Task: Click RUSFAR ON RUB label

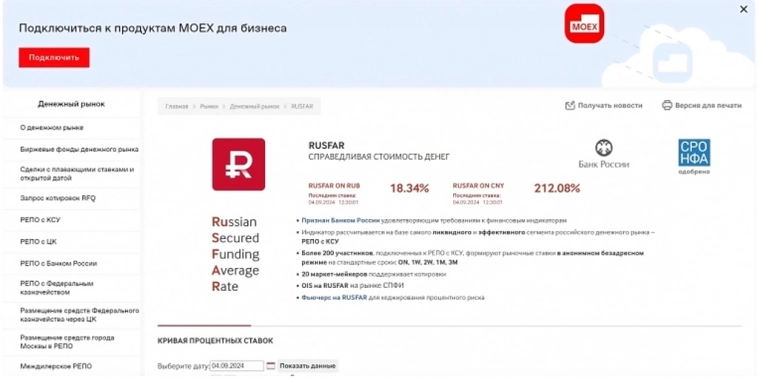Action: point(334,186)
